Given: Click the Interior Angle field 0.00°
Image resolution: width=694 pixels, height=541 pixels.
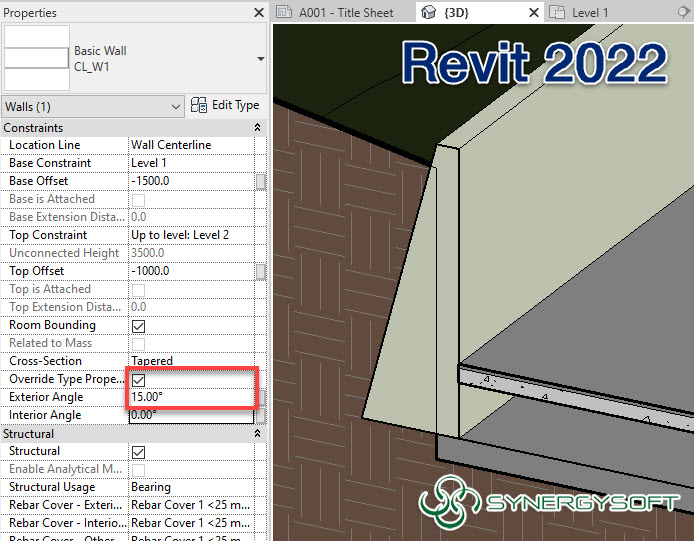Looking at the screenshot, I should 192,415.
